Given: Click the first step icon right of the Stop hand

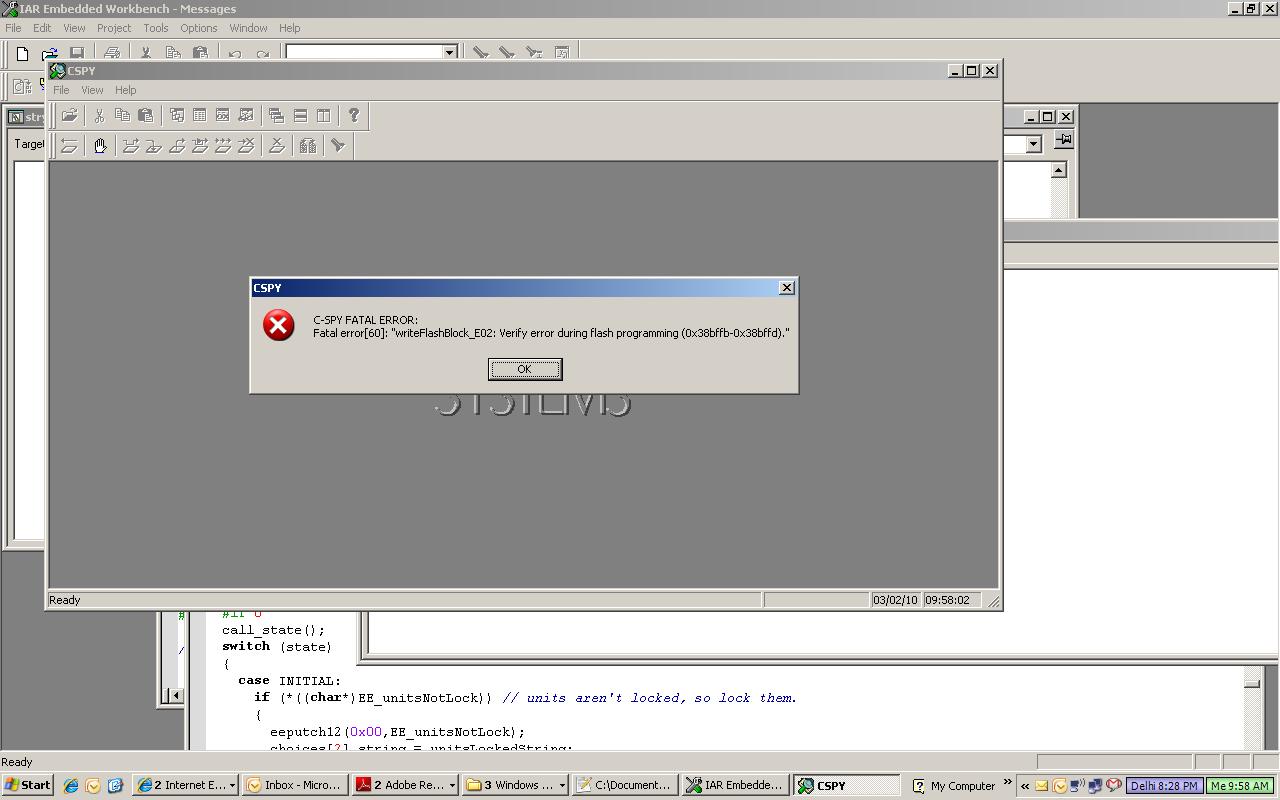Looking at the screenshot, I should coord(130,146).
